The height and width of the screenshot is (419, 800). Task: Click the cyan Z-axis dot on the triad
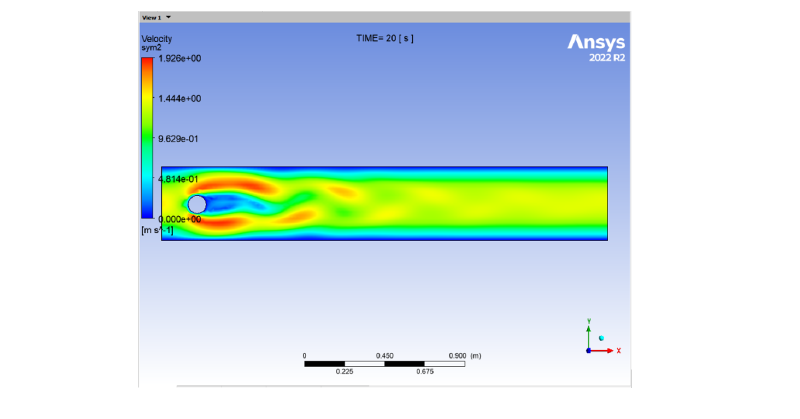[x=601, y=338]
